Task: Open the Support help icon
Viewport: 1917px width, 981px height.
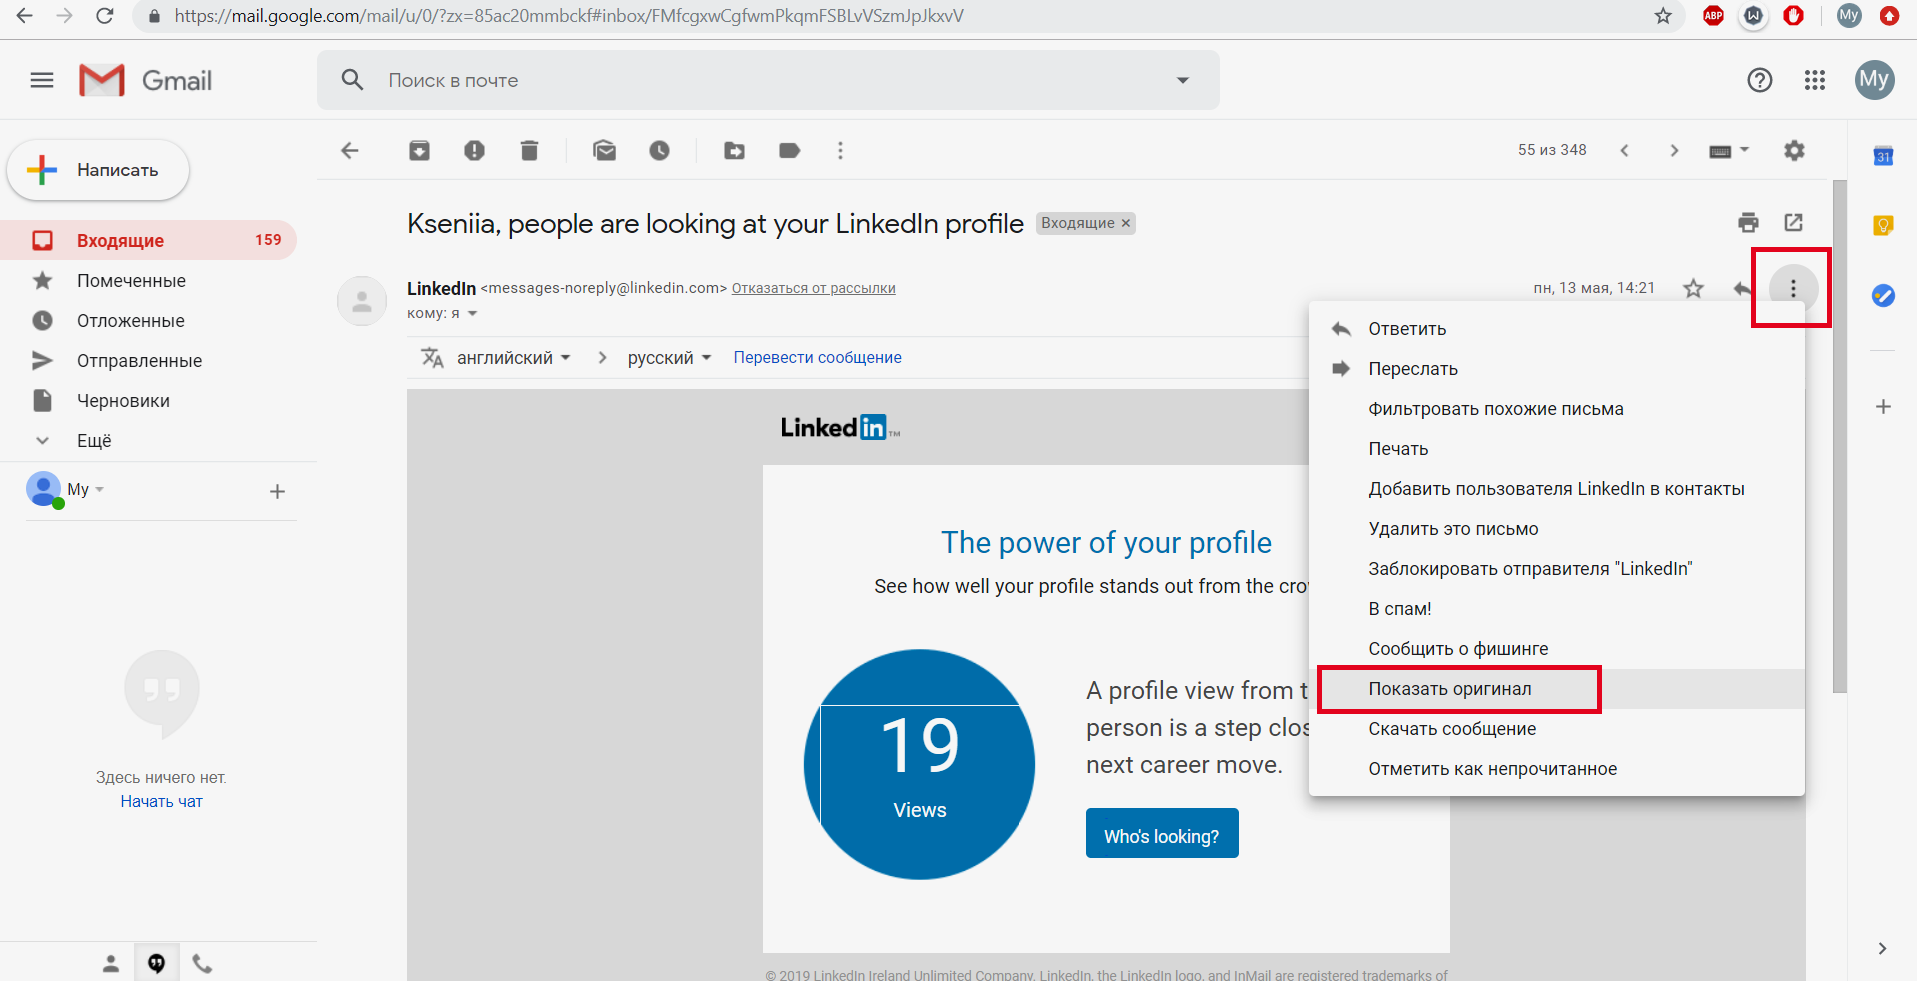Action: click(1759, 80)
